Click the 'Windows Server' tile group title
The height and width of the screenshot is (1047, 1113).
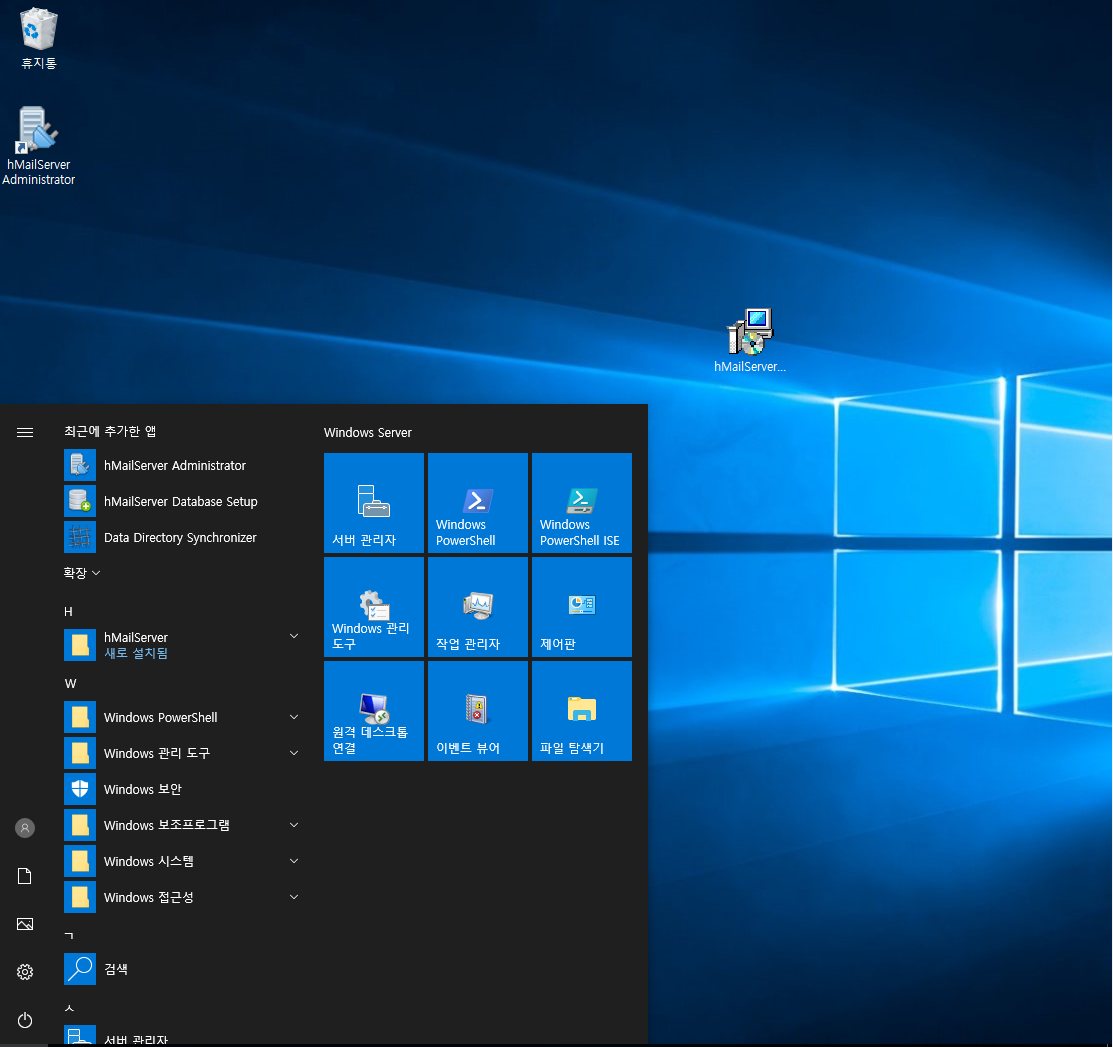(368, 432)
